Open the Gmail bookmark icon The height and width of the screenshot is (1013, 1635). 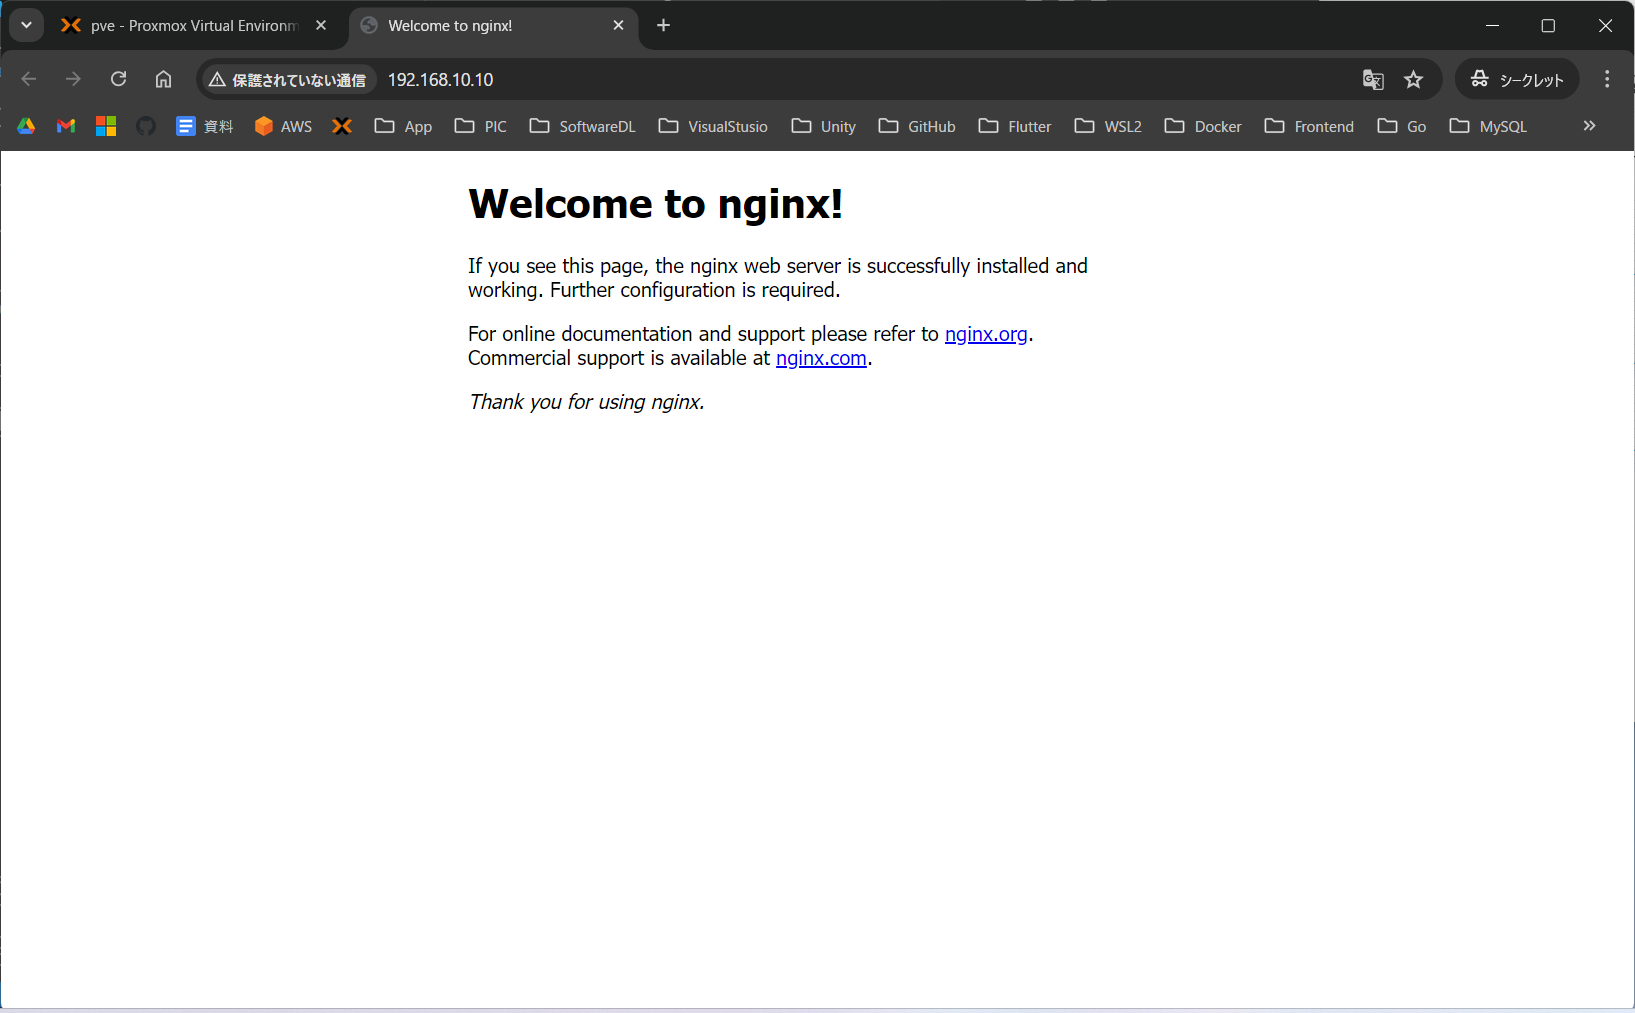pos(66,126)
